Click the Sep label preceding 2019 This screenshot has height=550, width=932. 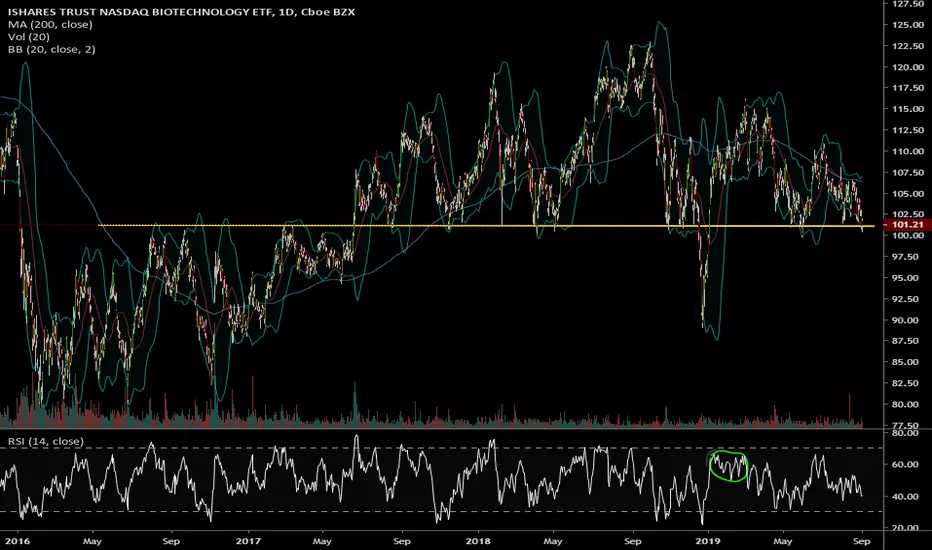tap(632, 541)
